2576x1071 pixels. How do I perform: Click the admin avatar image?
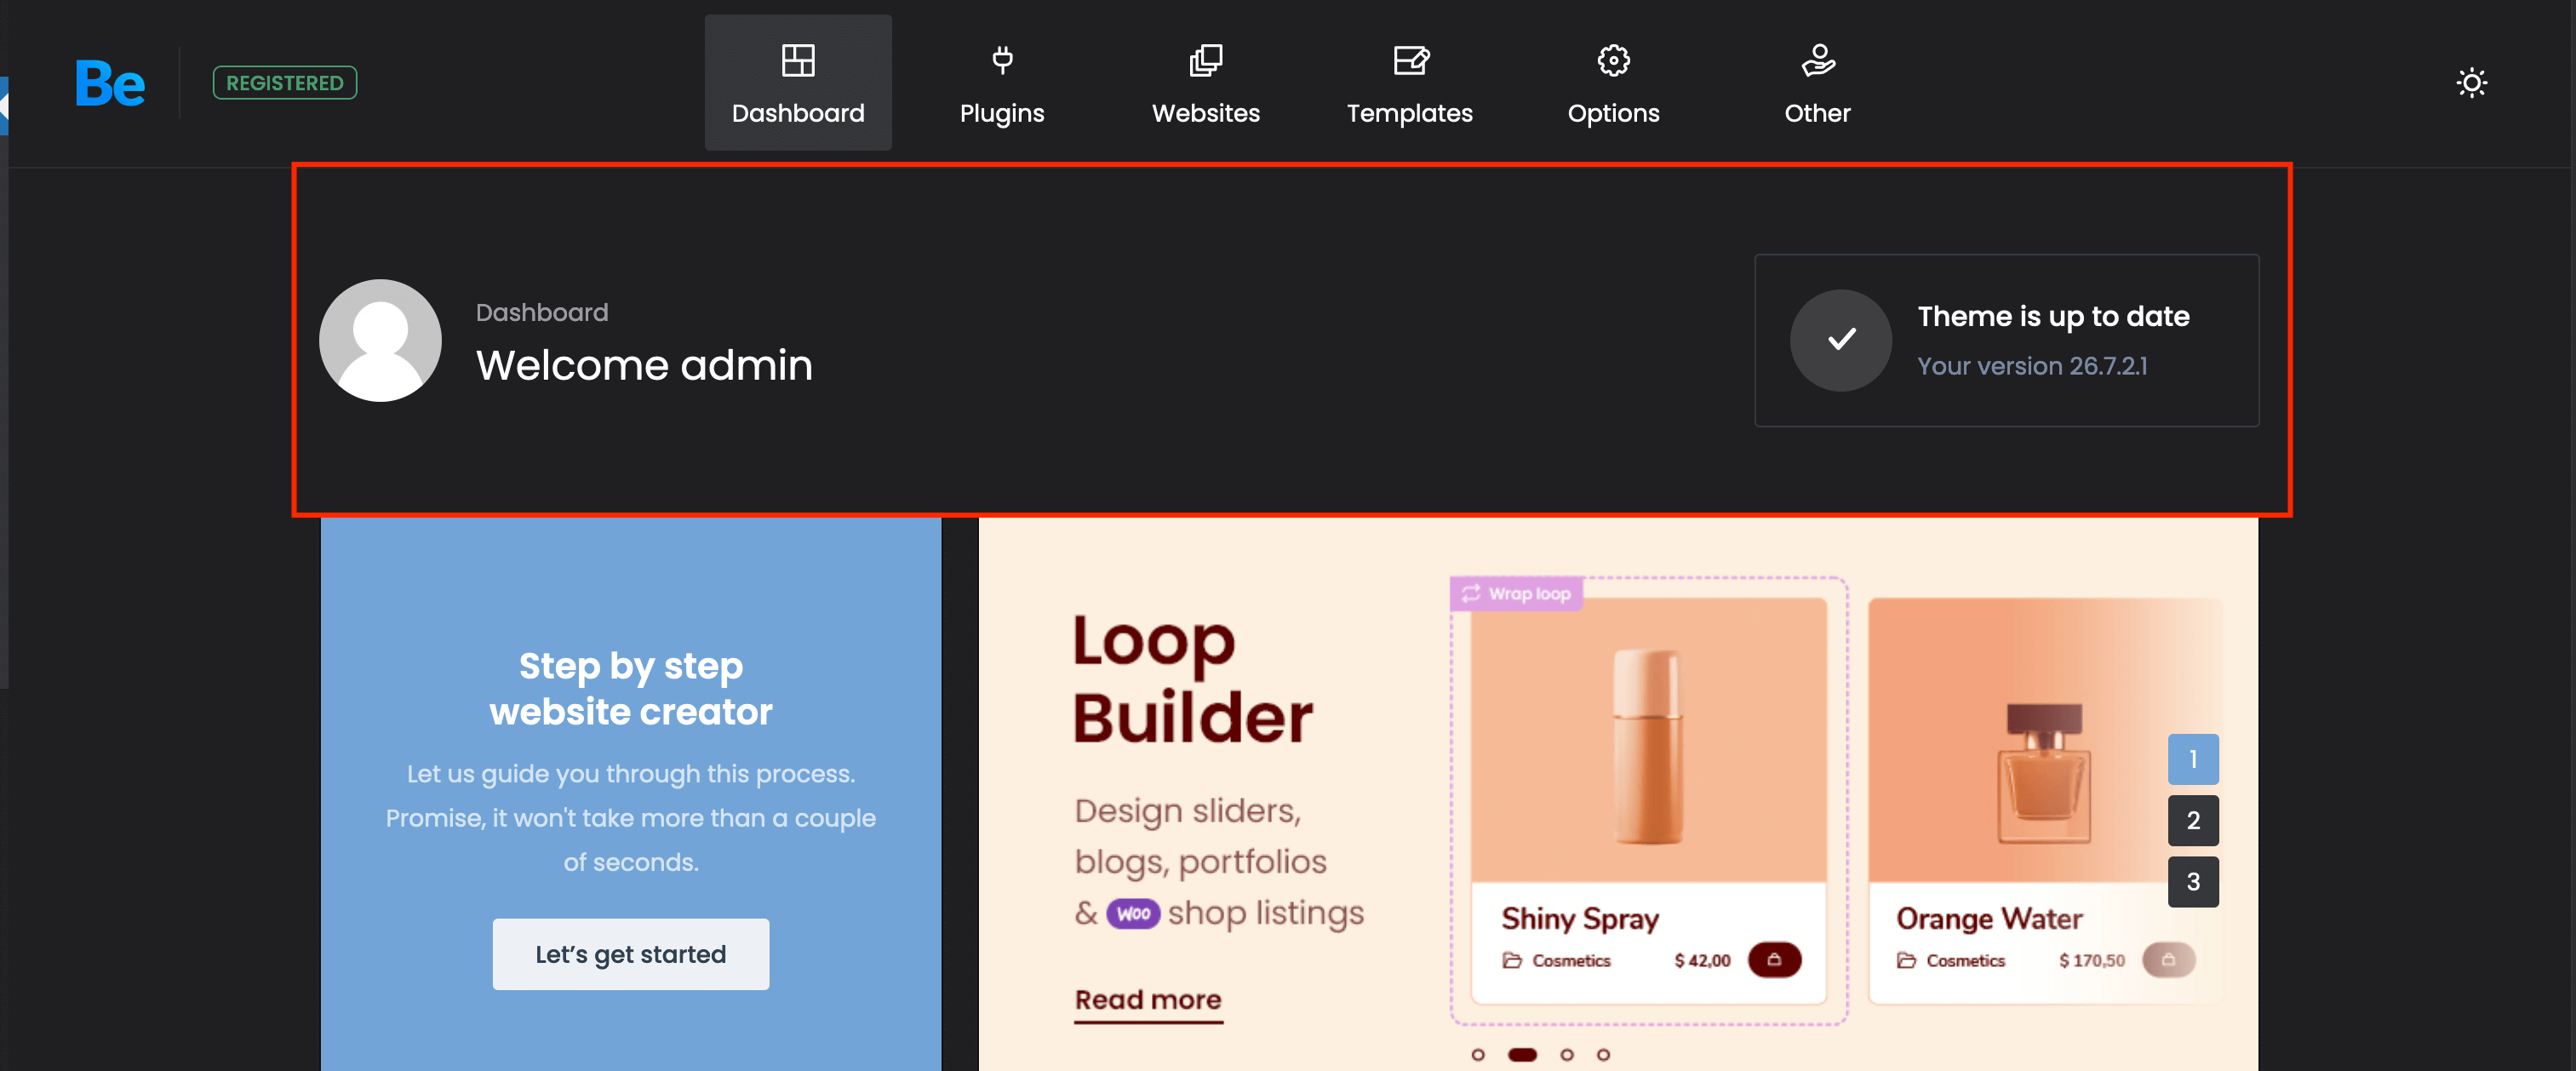380,340
